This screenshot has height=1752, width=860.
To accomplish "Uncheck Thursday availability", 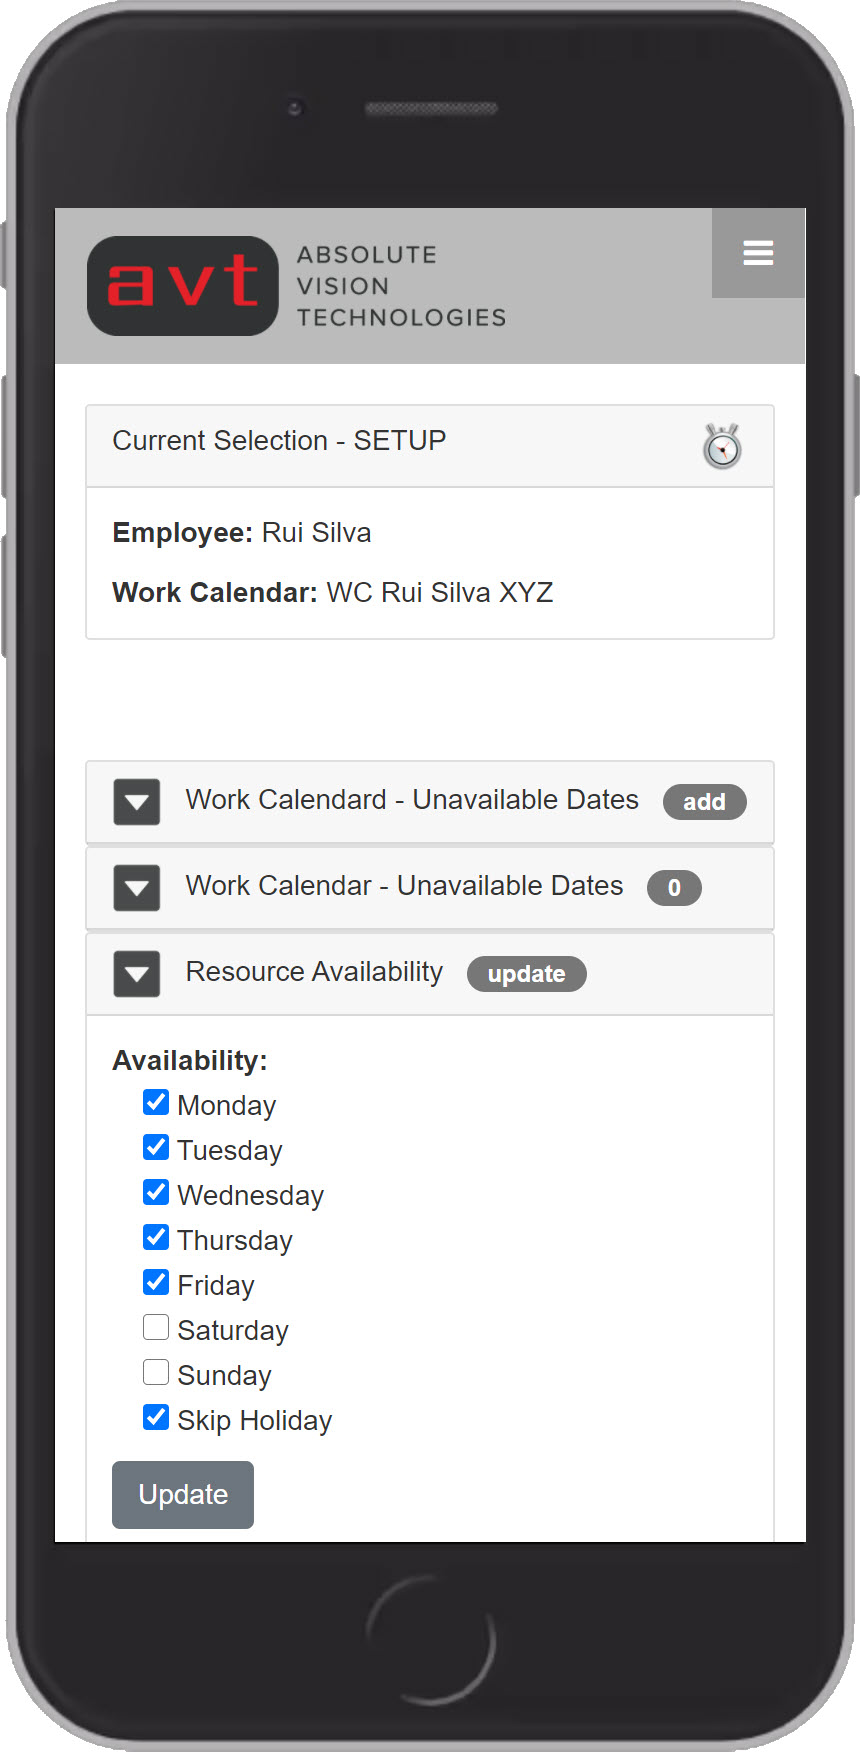I will 156,1238.
